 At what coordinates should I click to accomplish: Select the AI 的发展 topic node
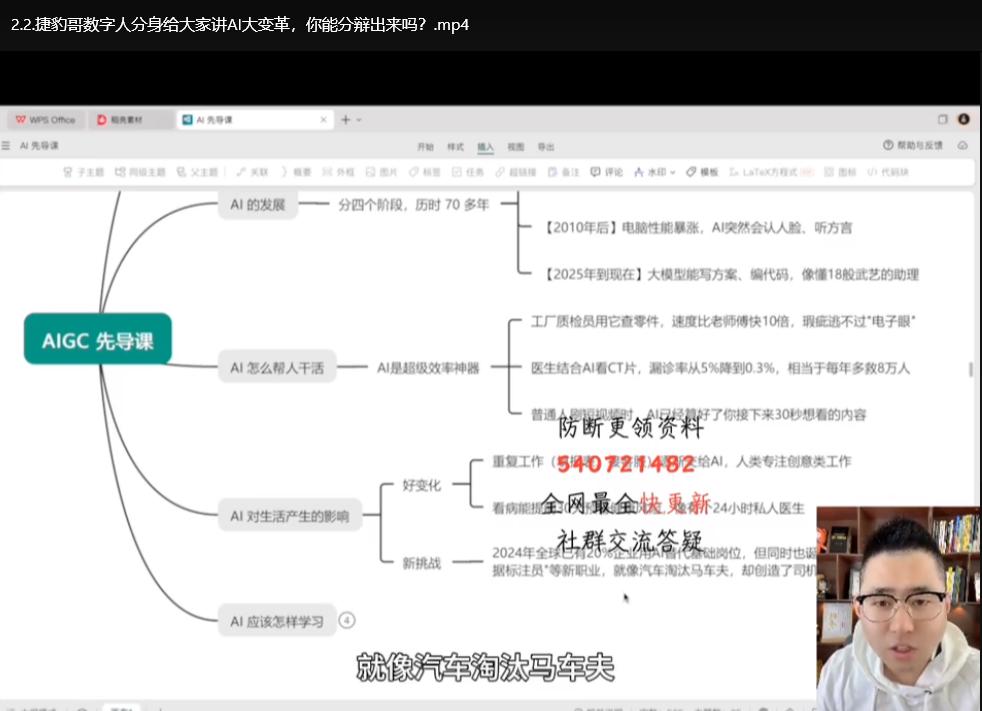point(257,205)
